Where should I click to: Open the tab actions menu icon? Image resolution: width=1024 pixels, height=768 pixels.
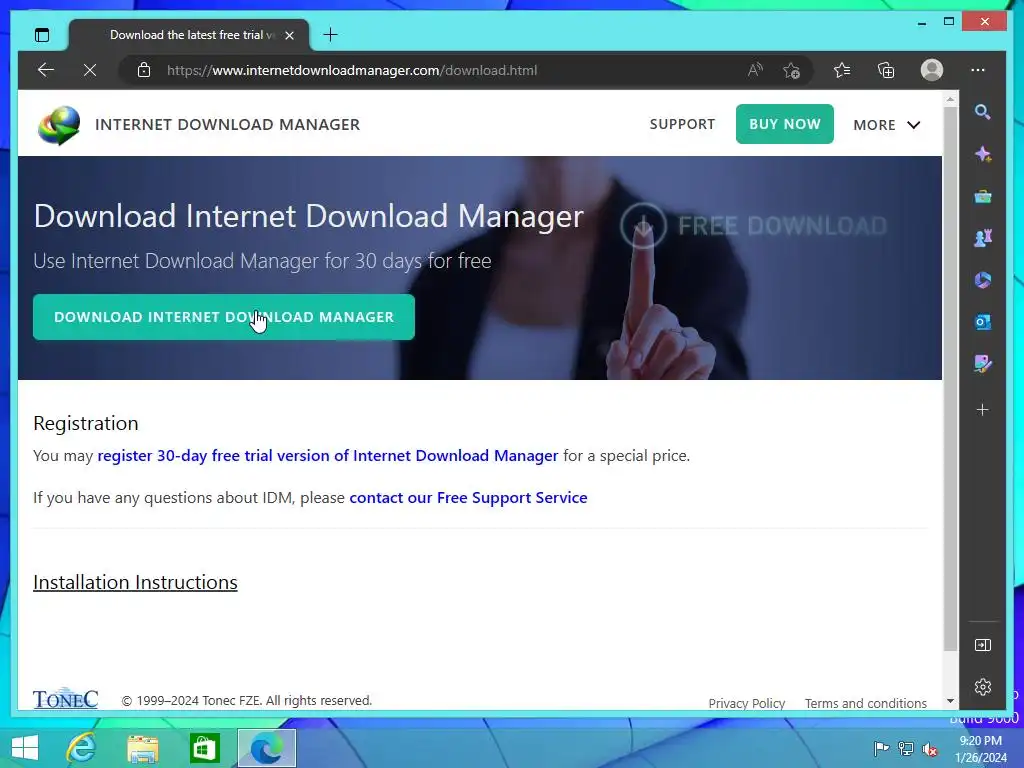pos(42,35)
